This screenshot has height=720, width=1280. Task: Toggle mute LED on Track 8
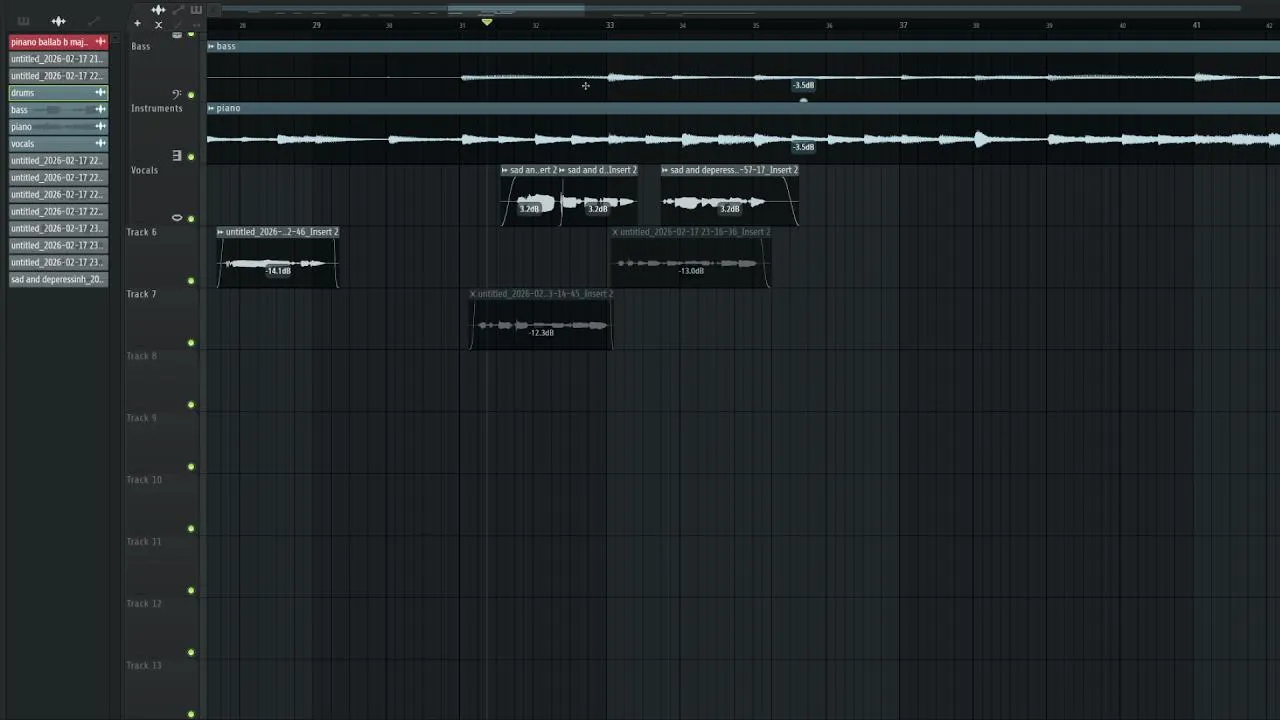(x=191, y=405)
